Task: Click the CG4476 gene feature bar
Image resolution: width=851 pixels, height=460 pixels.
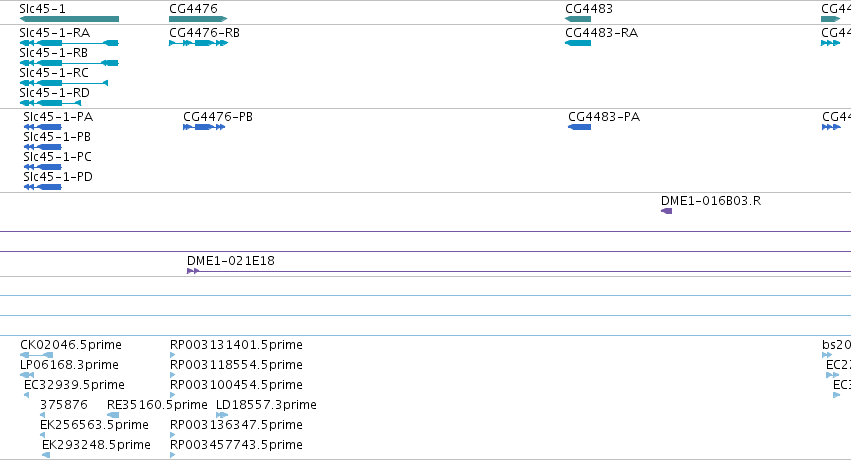Action: click(x=198, y=19)
